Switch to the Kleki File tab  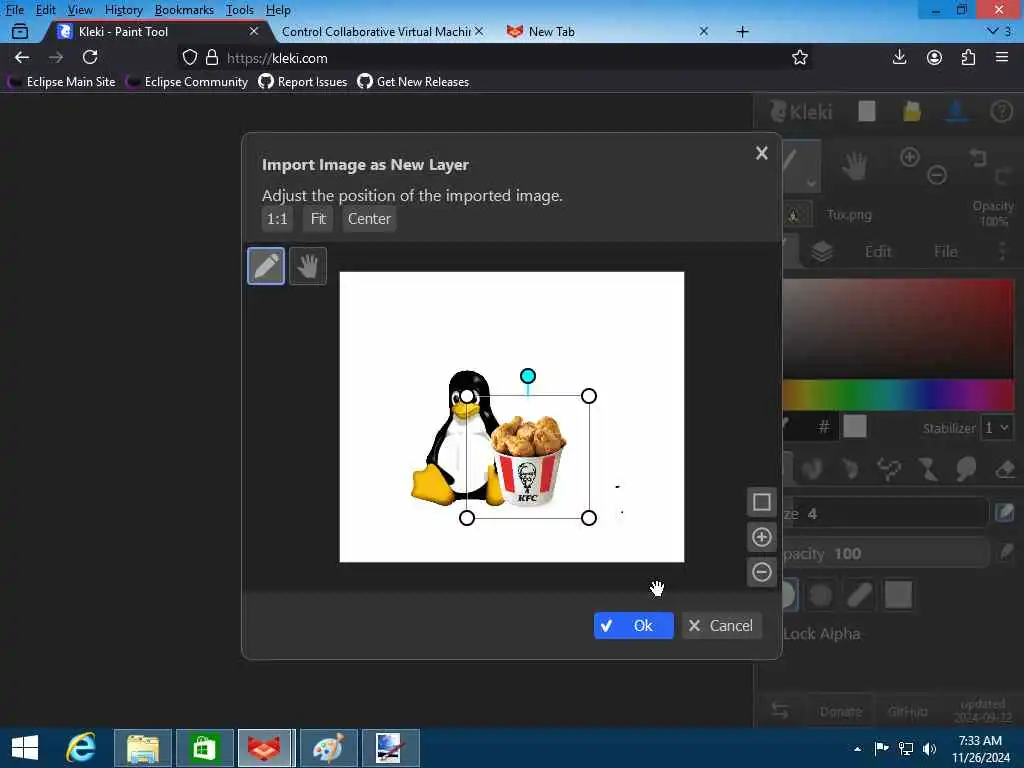tap(945, 251)
